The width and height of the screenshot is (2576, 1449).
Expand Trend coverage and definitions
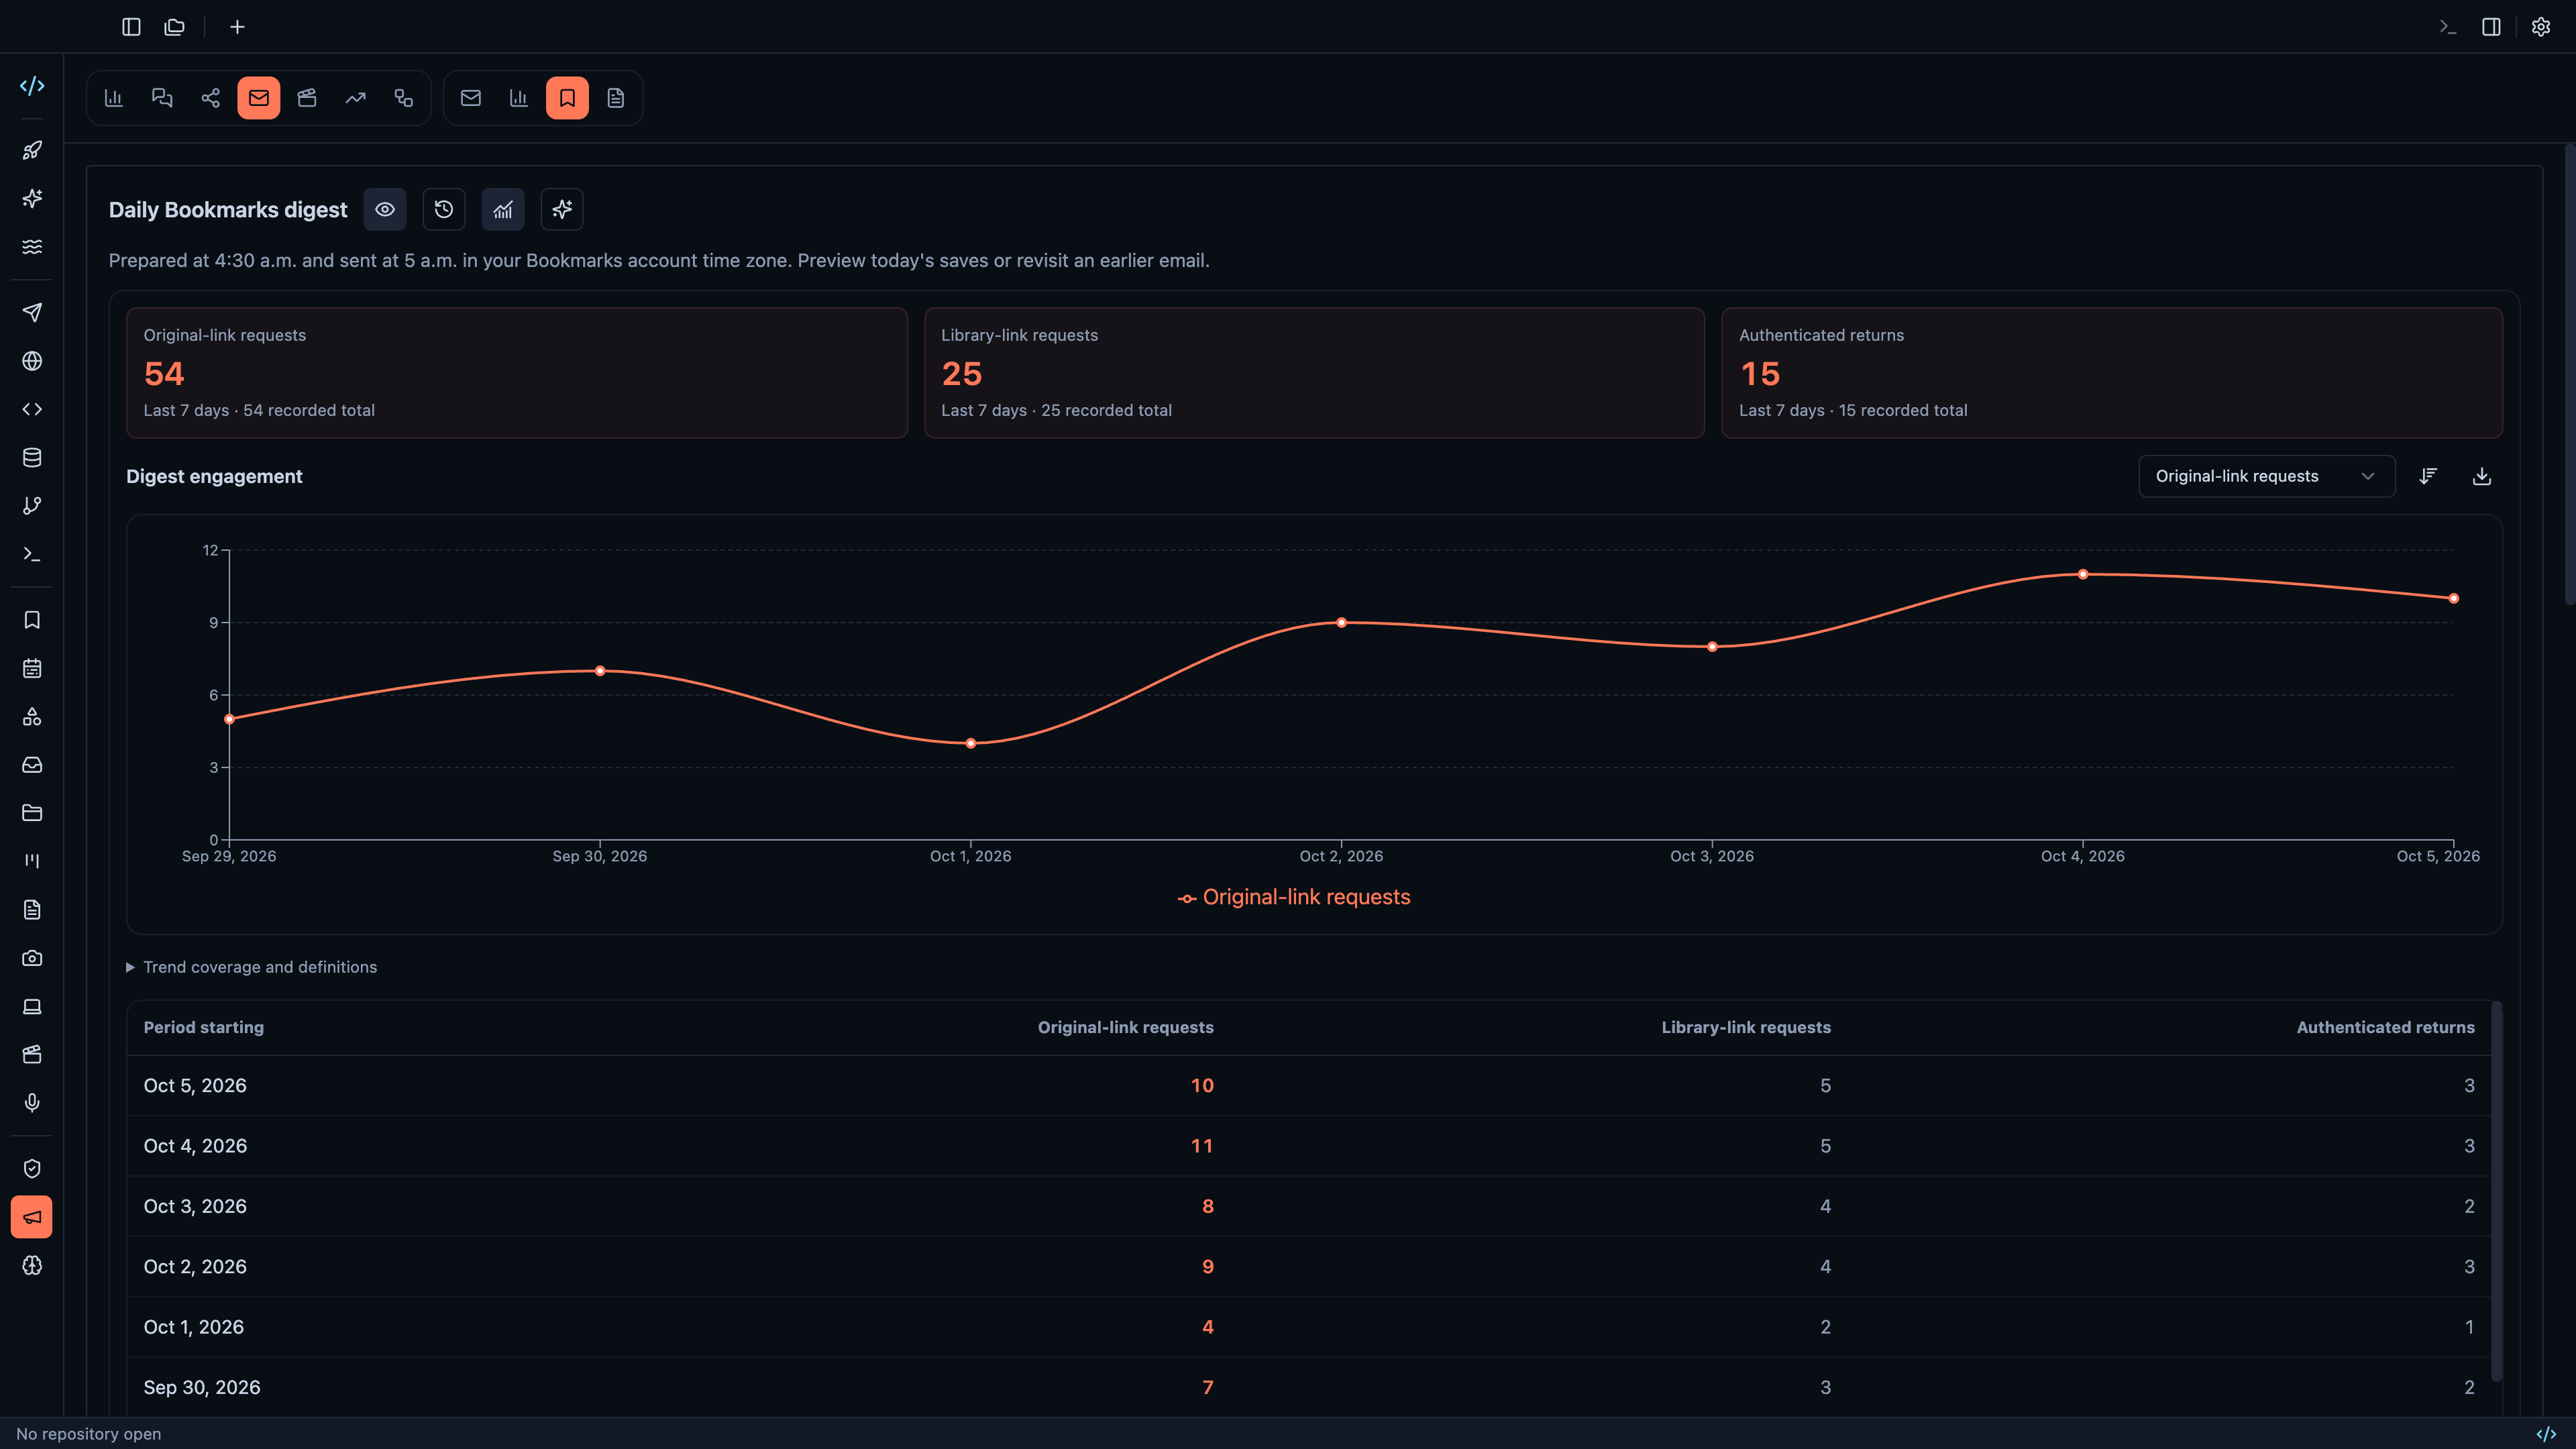[x=252, y=967]
